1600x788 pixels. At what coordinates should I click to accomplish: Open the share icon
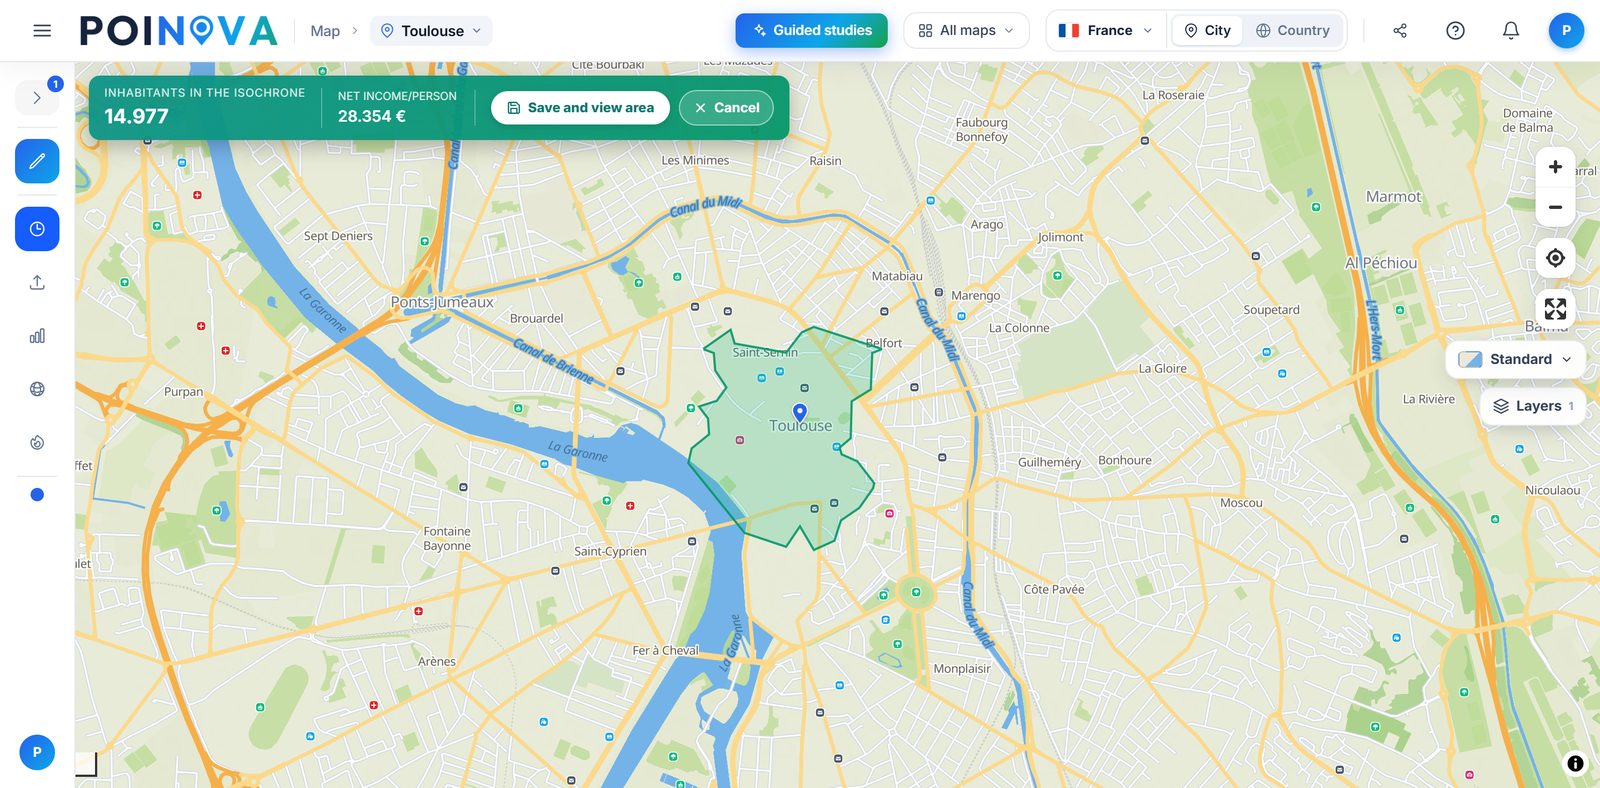[x=1400, y=31]
